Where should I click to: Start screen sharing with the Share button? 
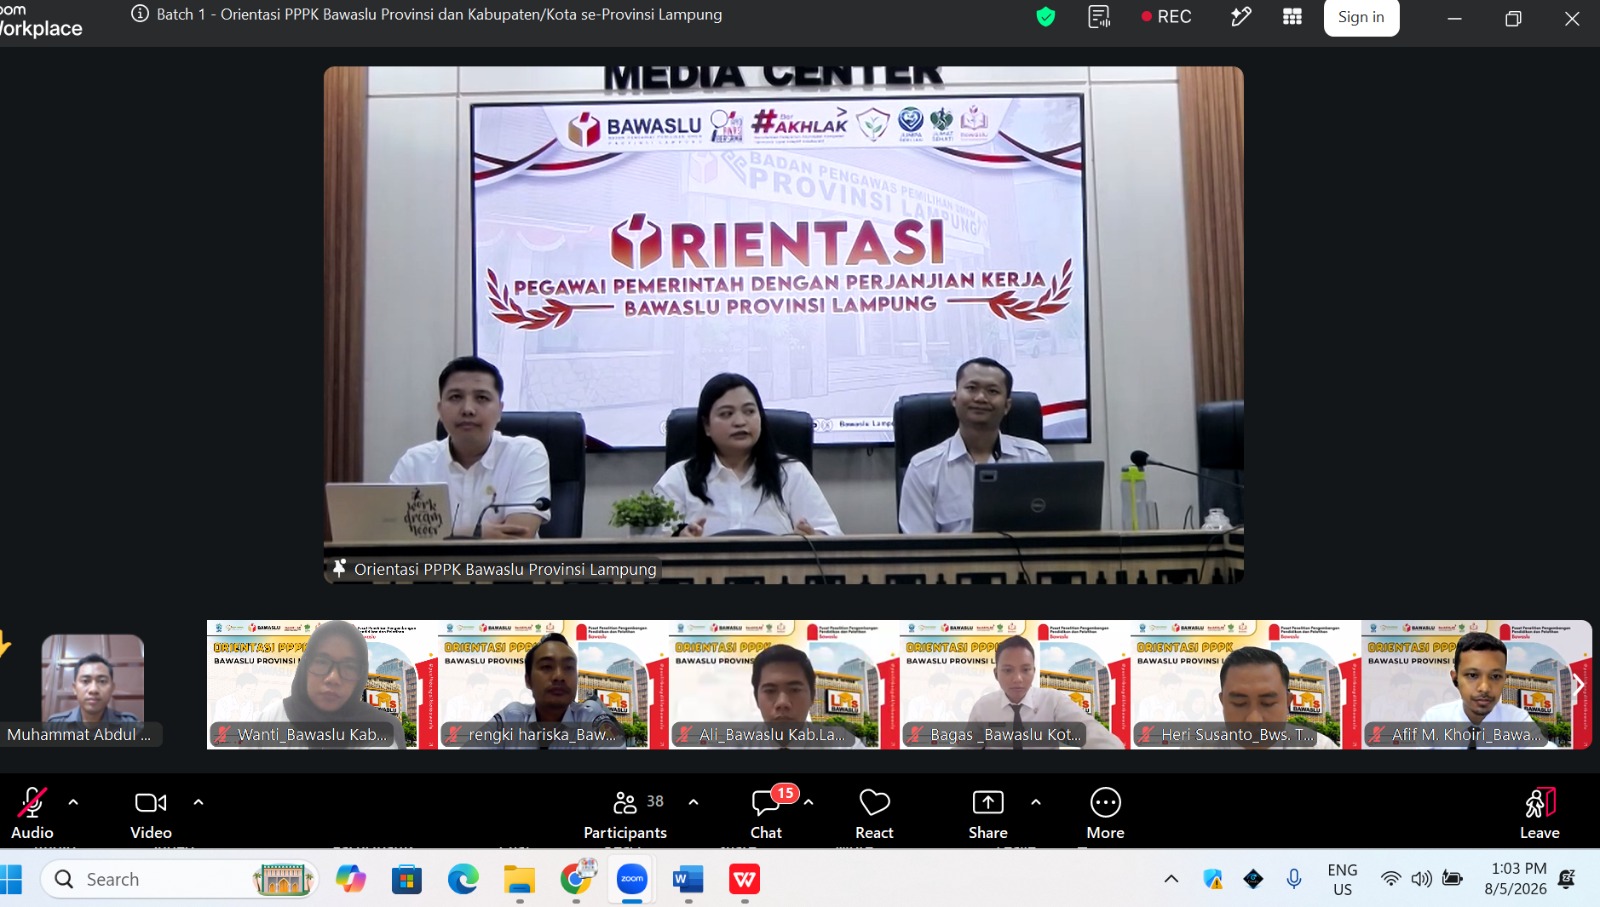click(x=988, y=813)
